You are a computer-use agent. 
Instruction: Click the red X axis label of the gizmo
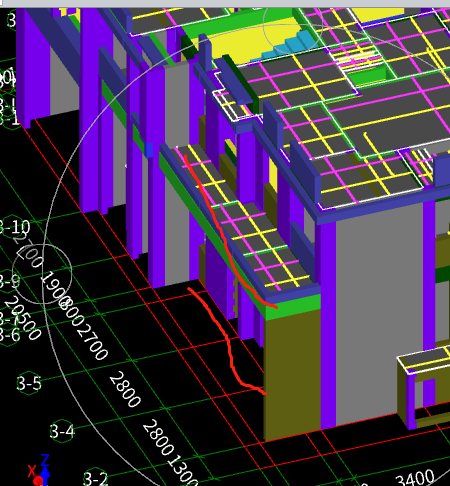[x=32, y=471]
